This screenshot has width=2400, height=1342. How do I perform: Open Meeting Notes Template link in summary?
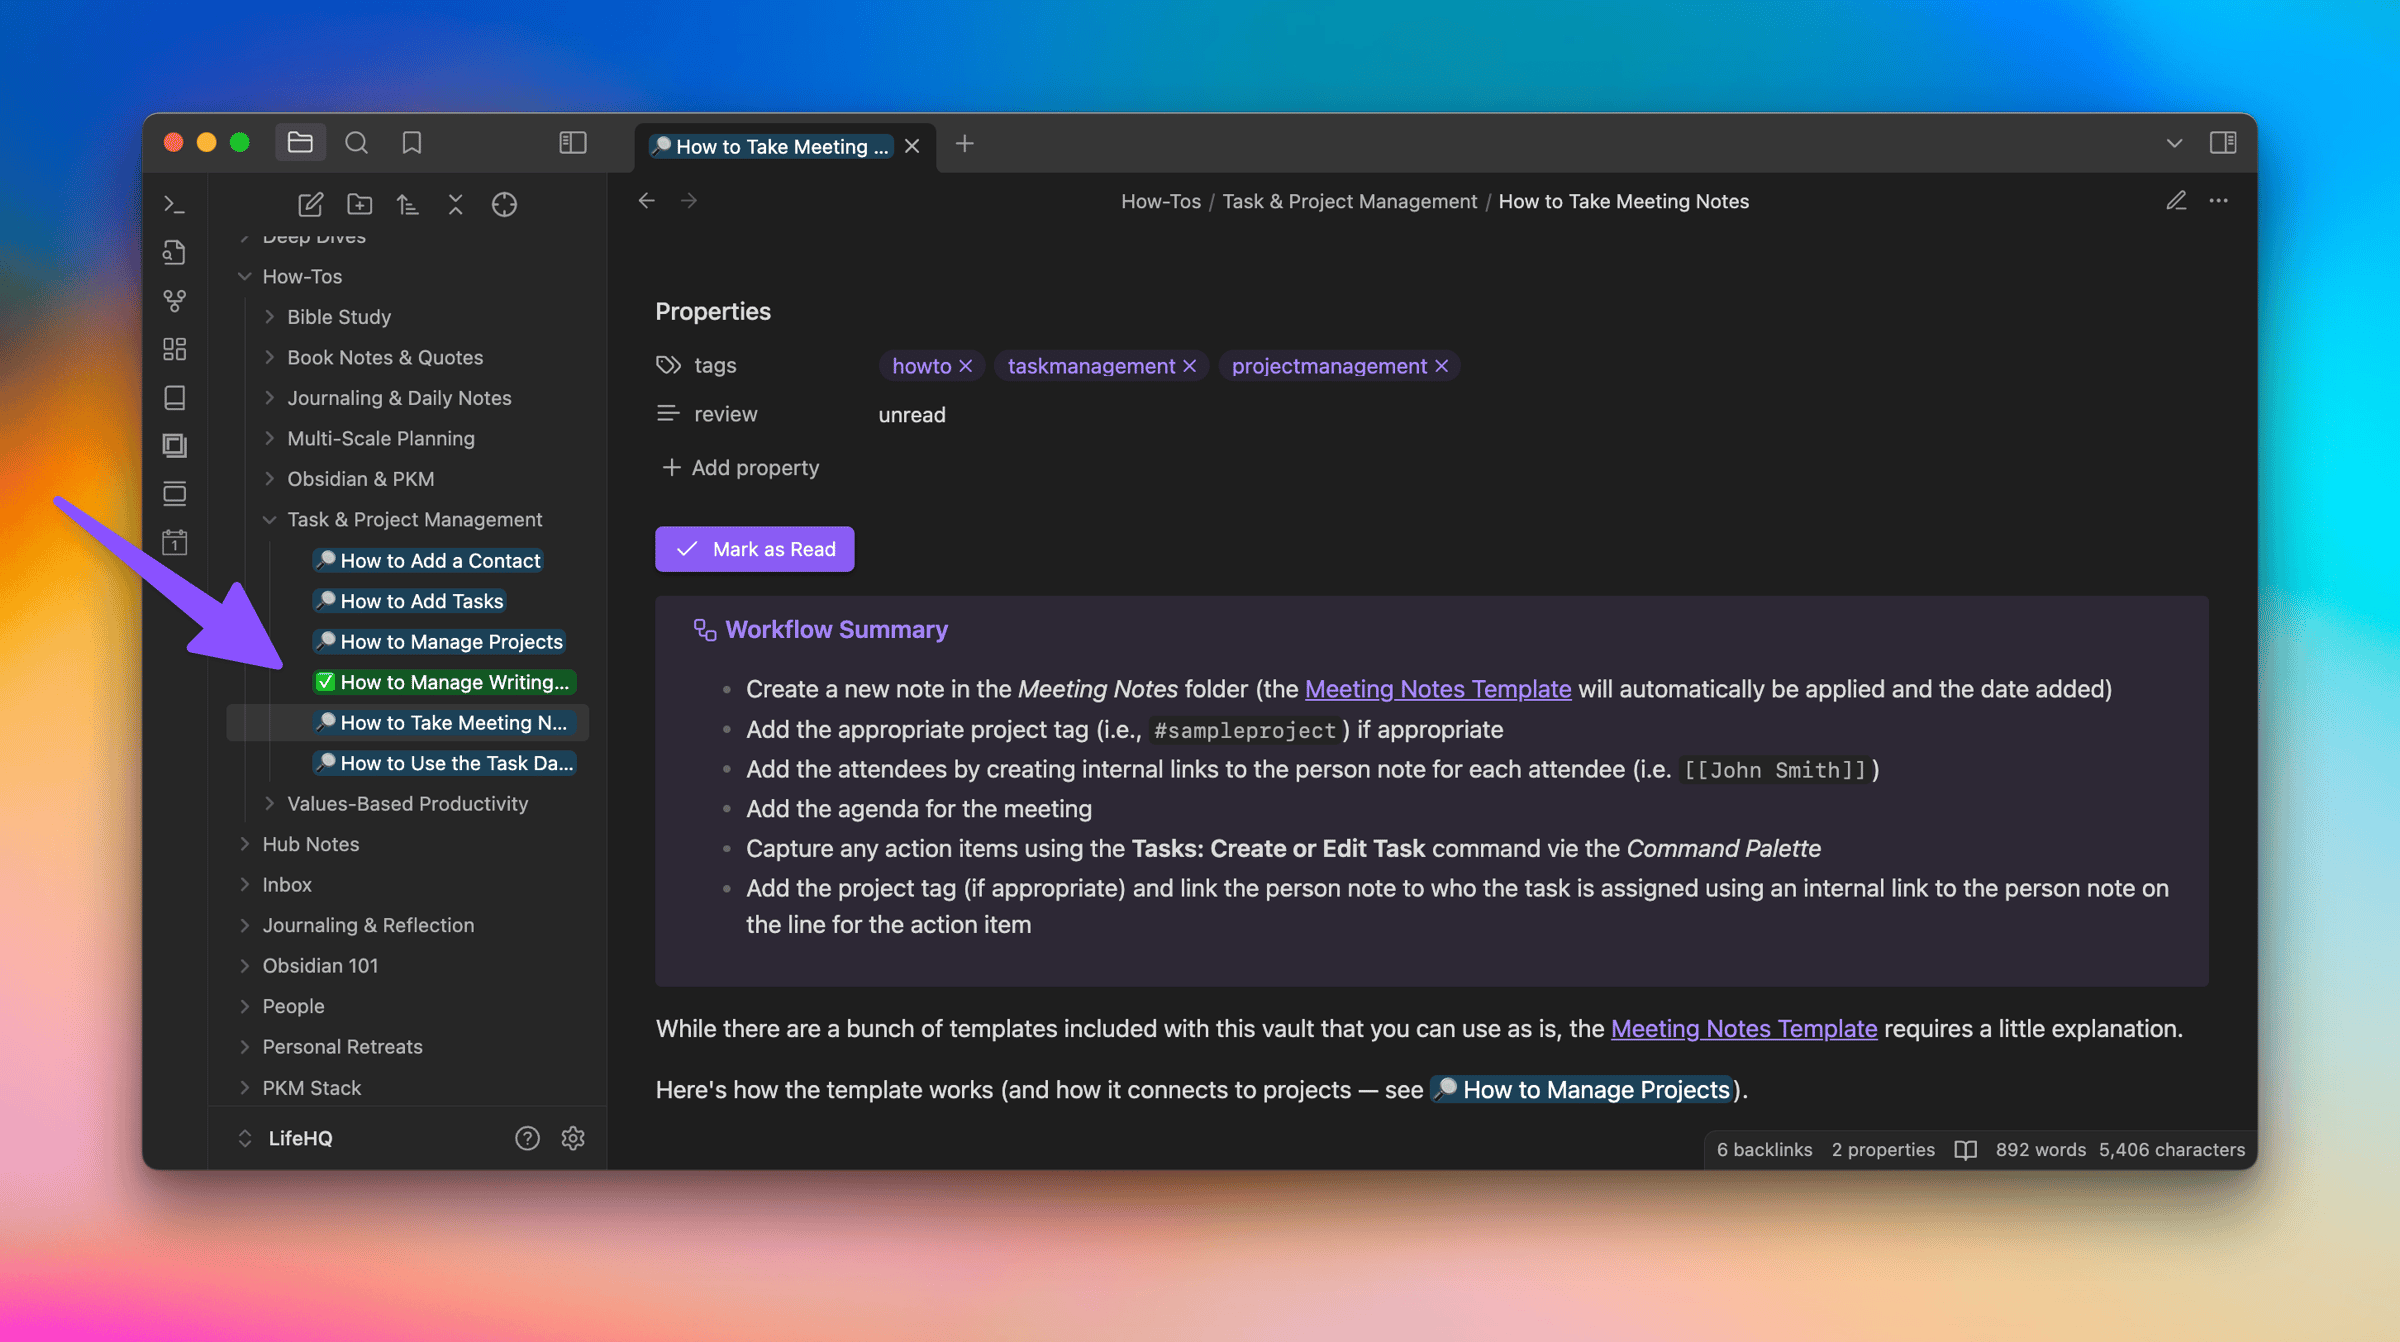[1438, 689]
